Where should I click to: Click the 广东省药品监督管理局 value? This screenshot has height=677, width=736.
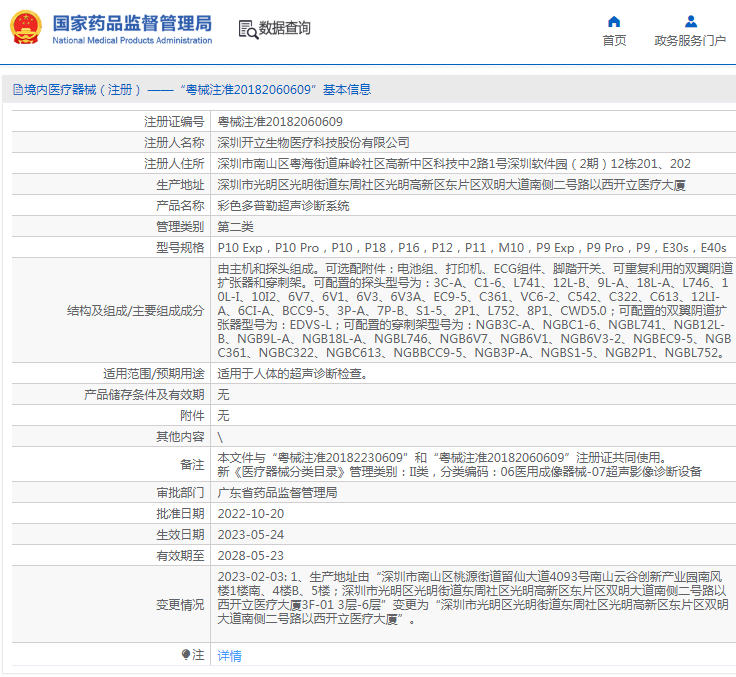click(277, 493)
